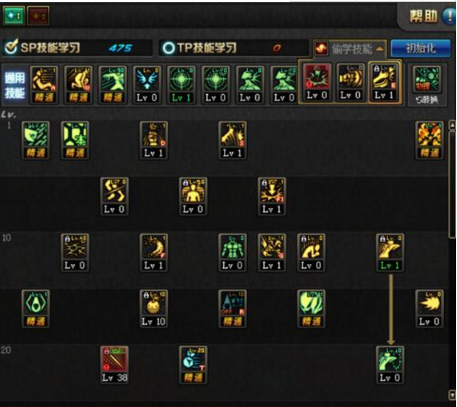Click the stopwatch skill icon in row 20
This screenshot has height=407, width=457.
pos(193,365)
